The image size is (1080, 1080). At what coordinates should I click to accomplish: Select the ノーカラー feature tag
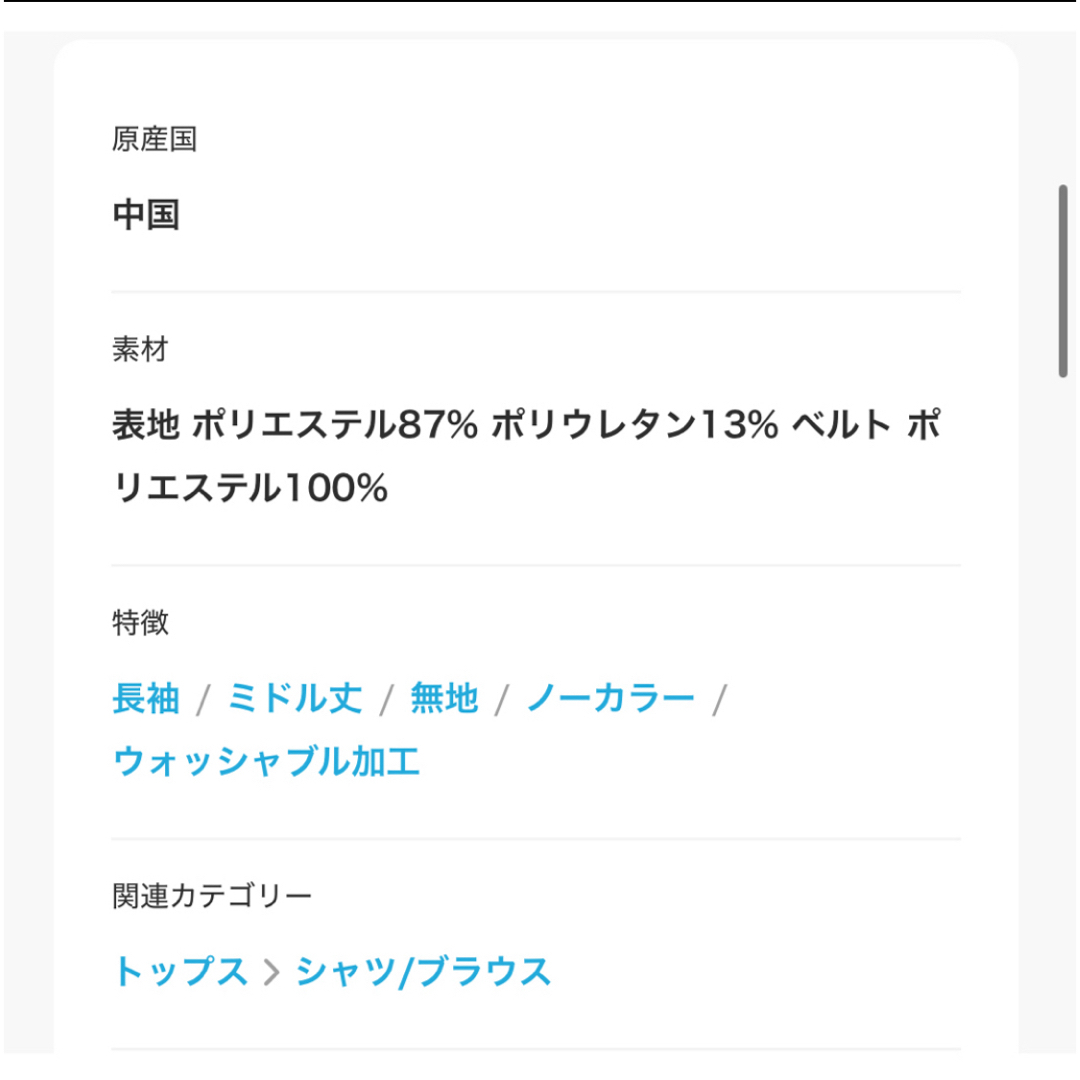click(610, 698)
